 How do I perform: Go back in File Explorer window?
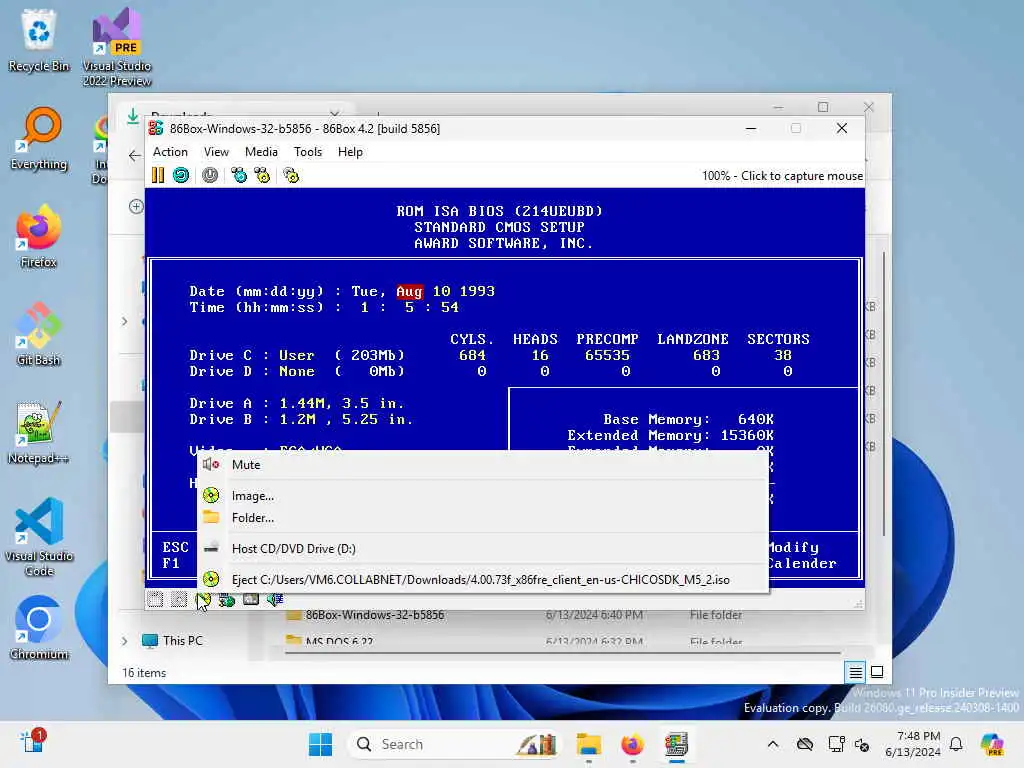(135, 155)
